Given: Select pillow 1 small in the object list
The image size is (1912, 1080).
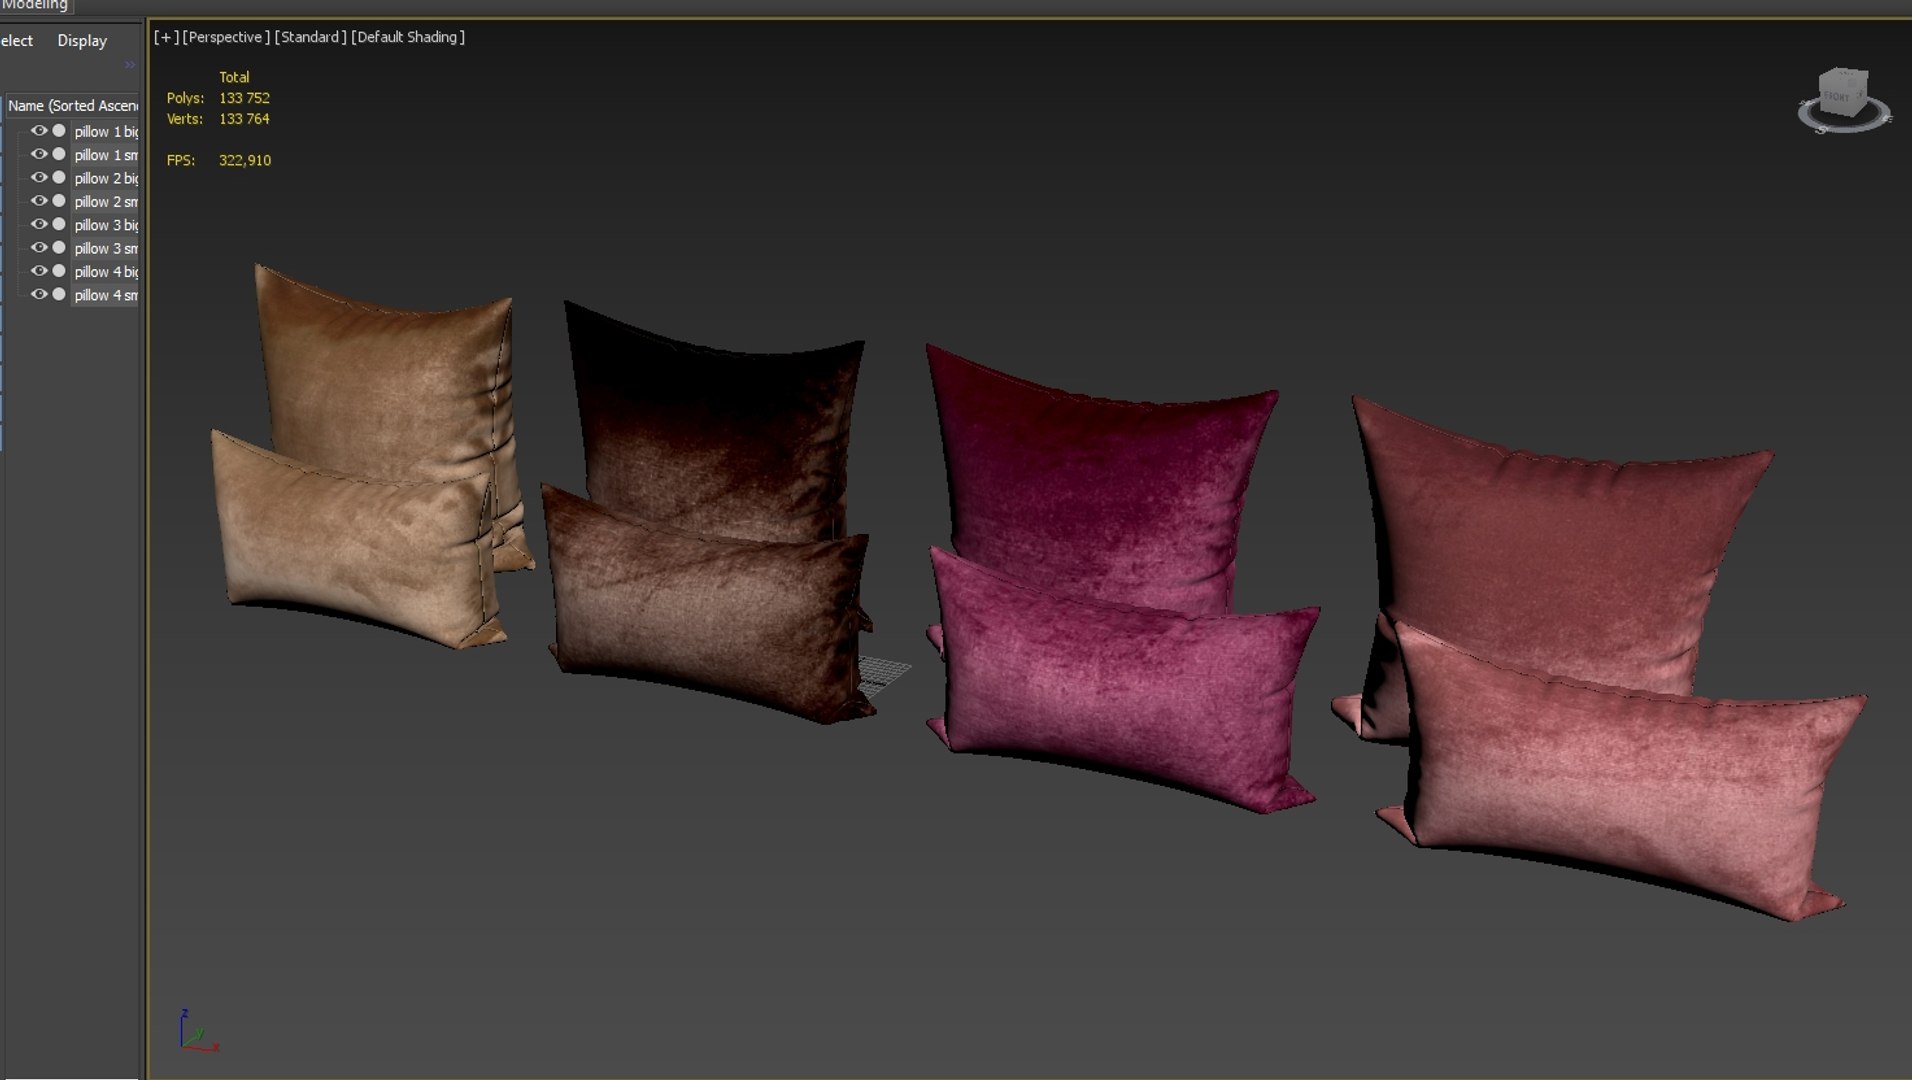Looking at the screenshot, I should (106, 155).
